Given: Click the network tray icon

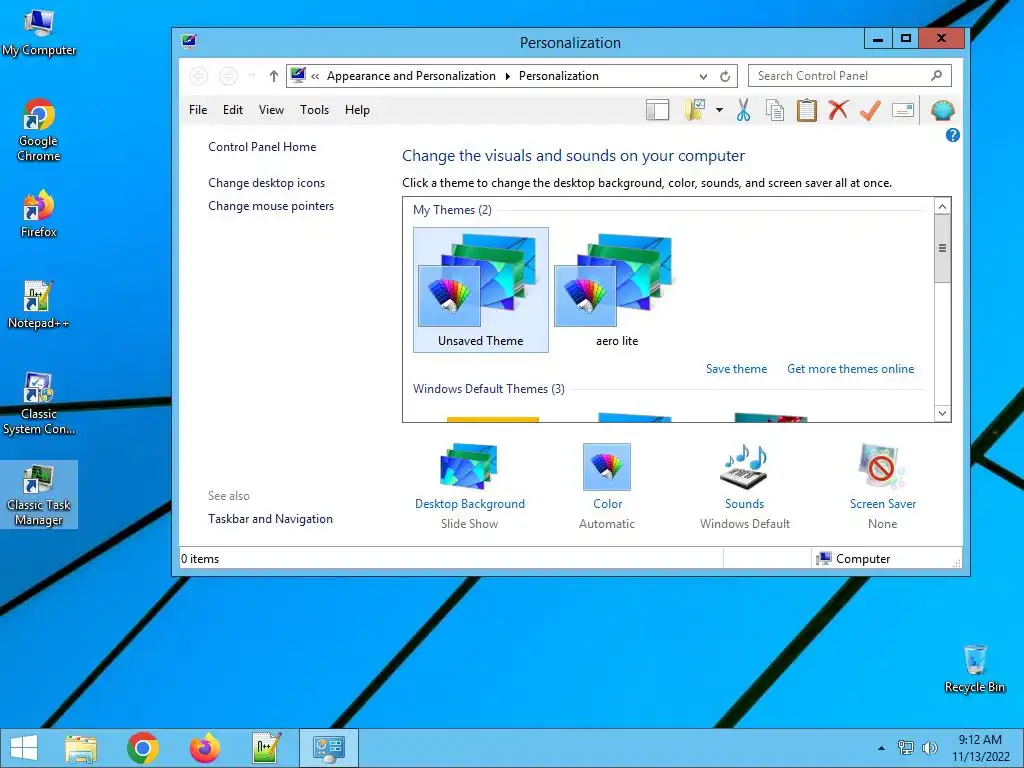Looking at the screenshot, I should point(906,748).
